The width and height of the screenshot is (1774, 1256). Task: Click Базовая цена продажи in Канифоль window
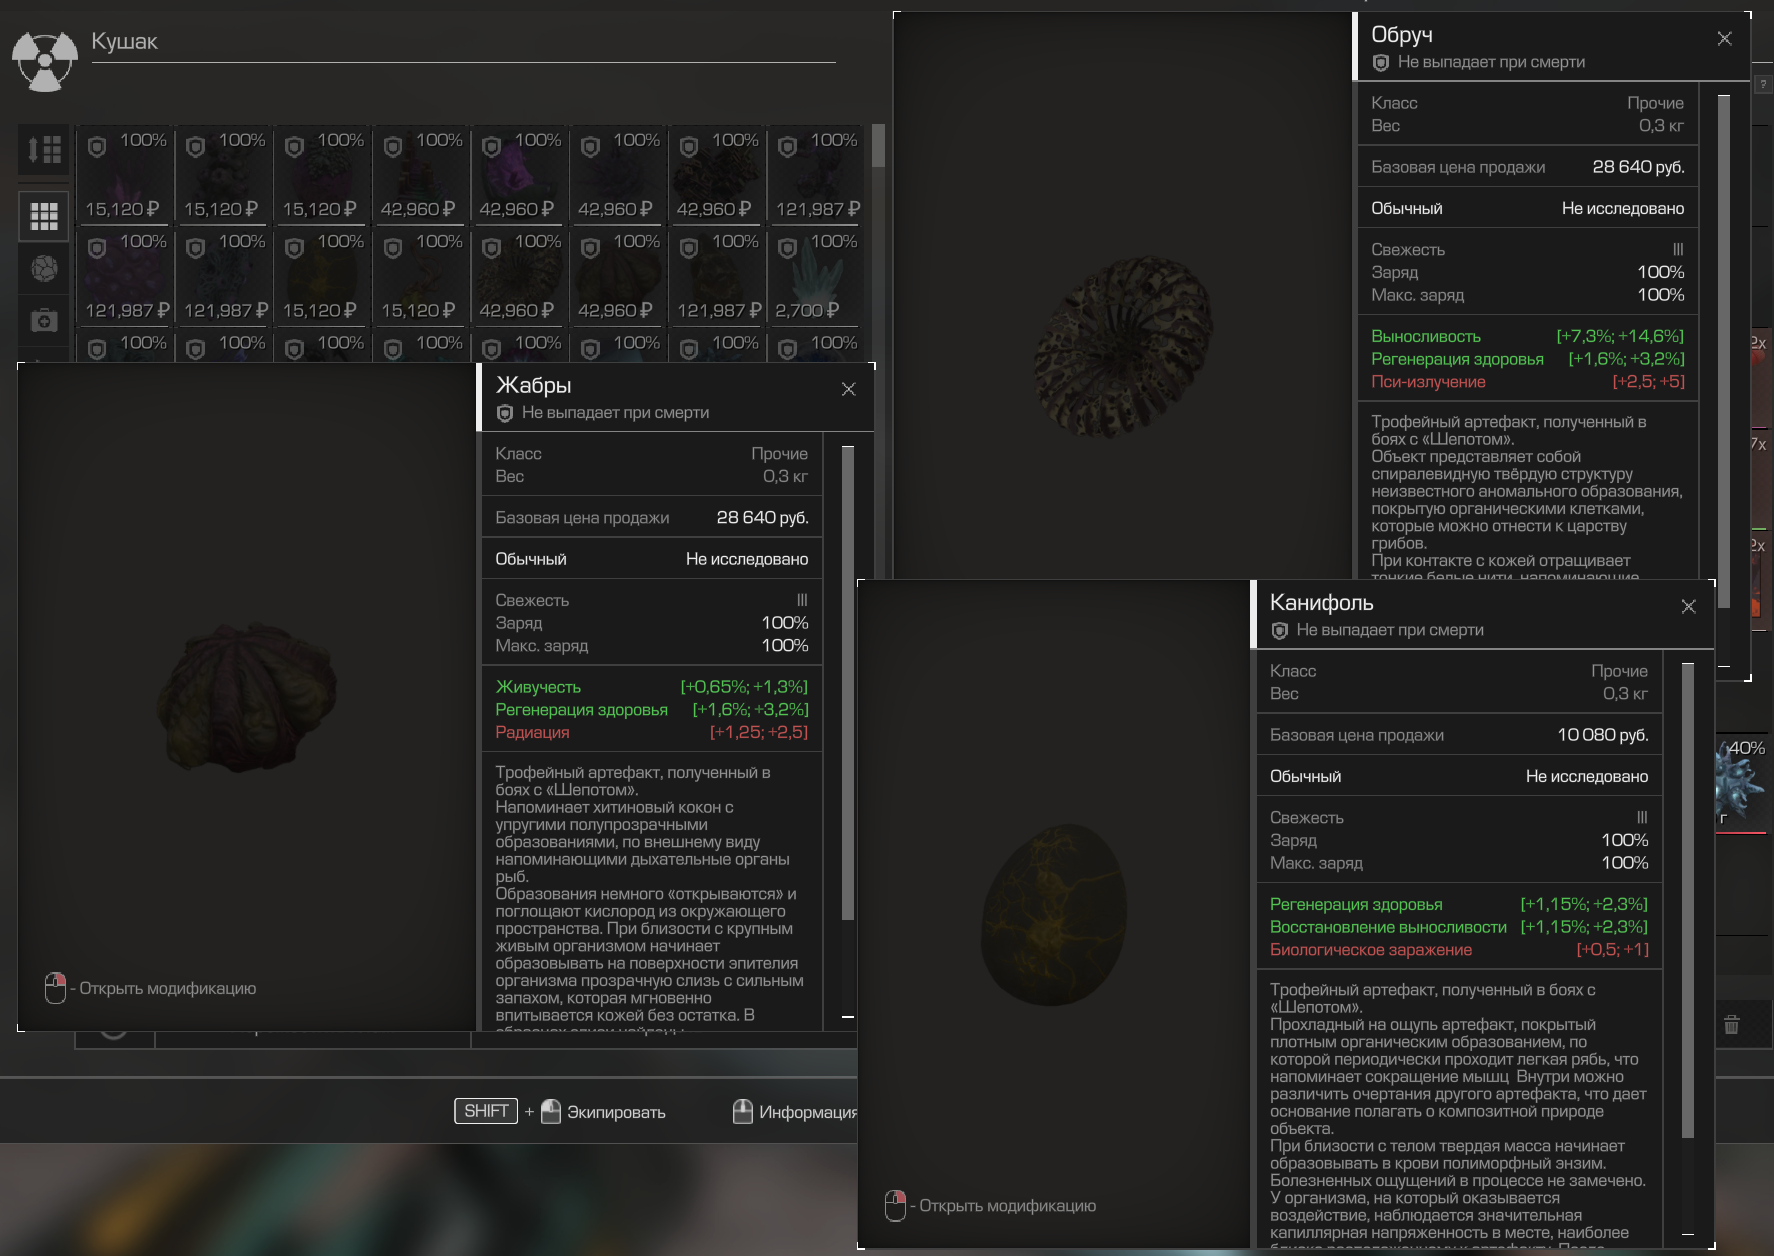[x=1357, y=735]
